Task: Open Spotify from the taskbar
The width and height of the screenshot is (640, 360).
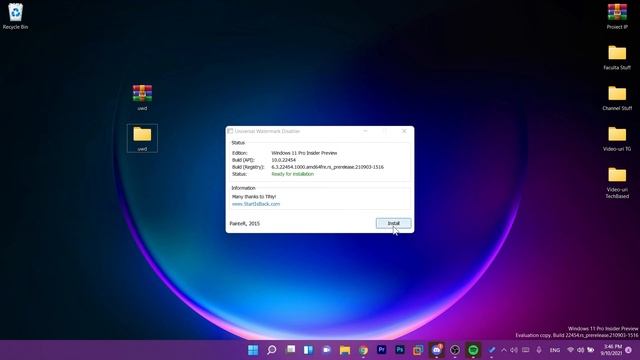Action: coord(473,350)
